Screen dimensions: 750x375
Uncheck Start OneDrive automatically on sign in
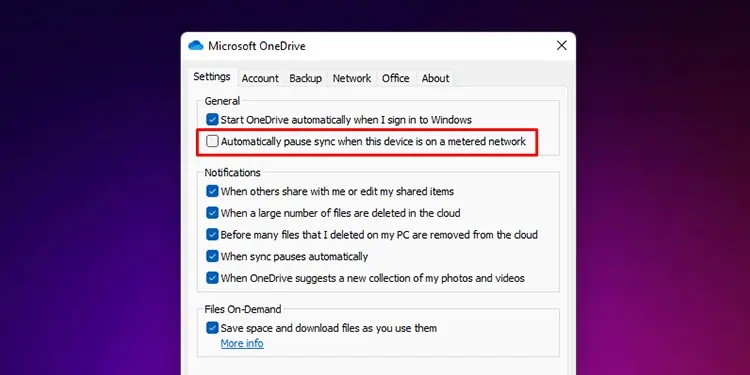212,120
